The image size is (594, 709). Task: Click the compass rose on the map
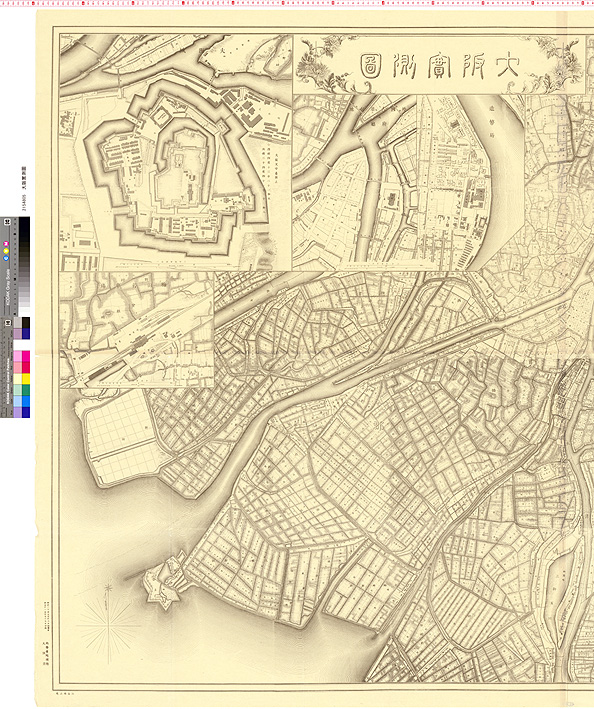(x=108, y=624)
